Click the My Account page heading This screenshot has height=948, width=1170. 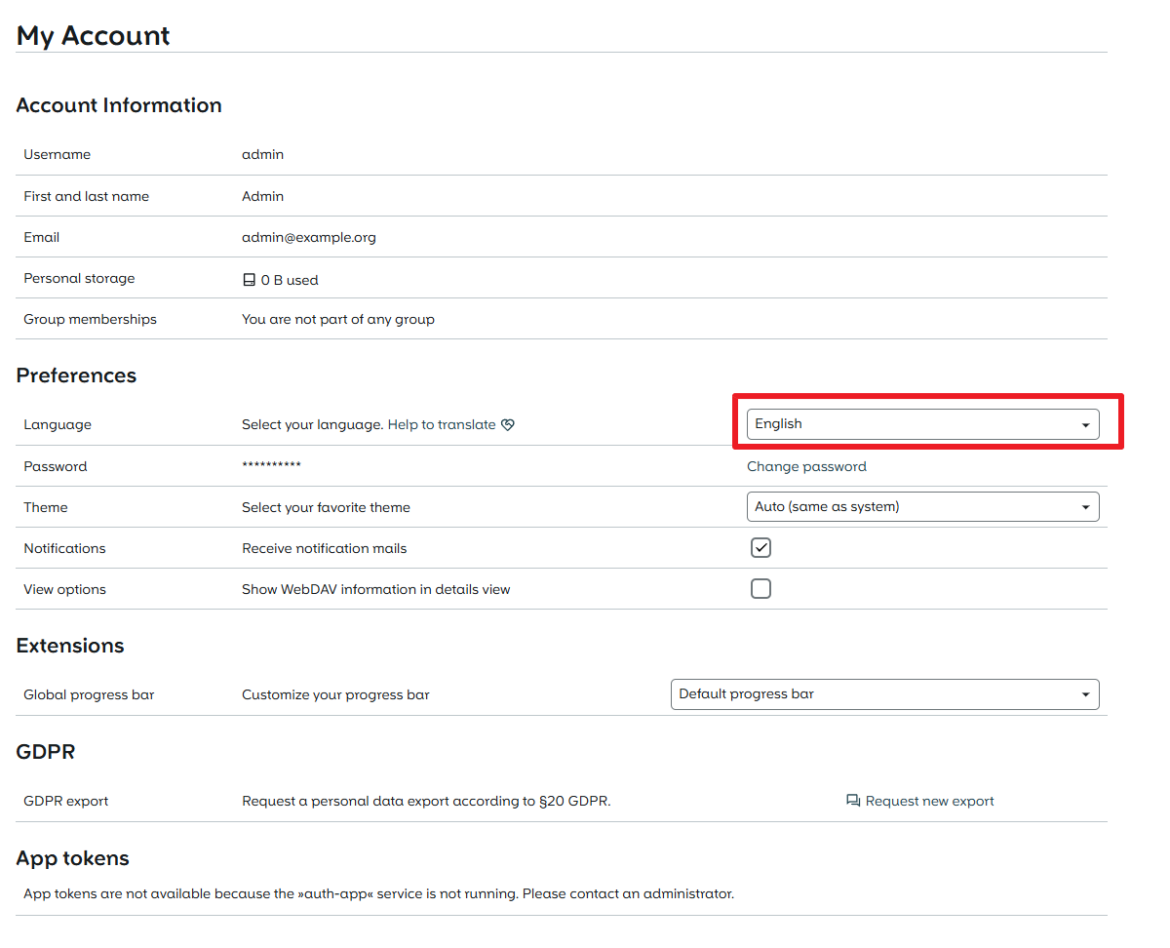click(93, 36)
